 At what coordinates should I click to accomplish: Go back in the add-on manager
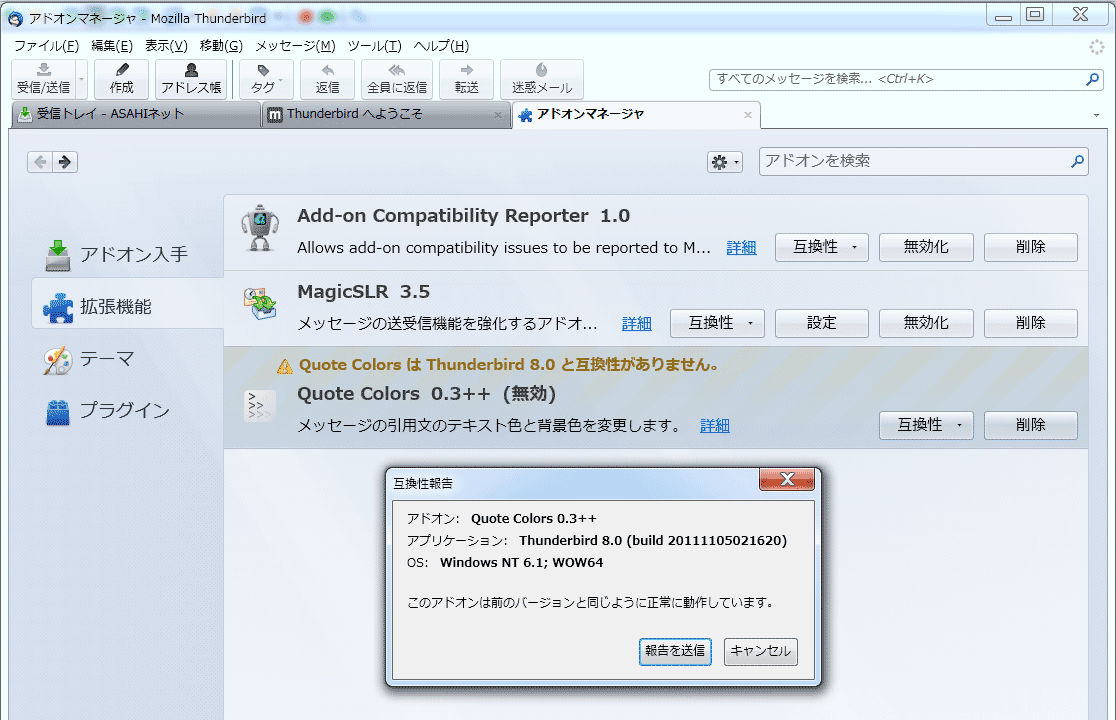(40, 162)
